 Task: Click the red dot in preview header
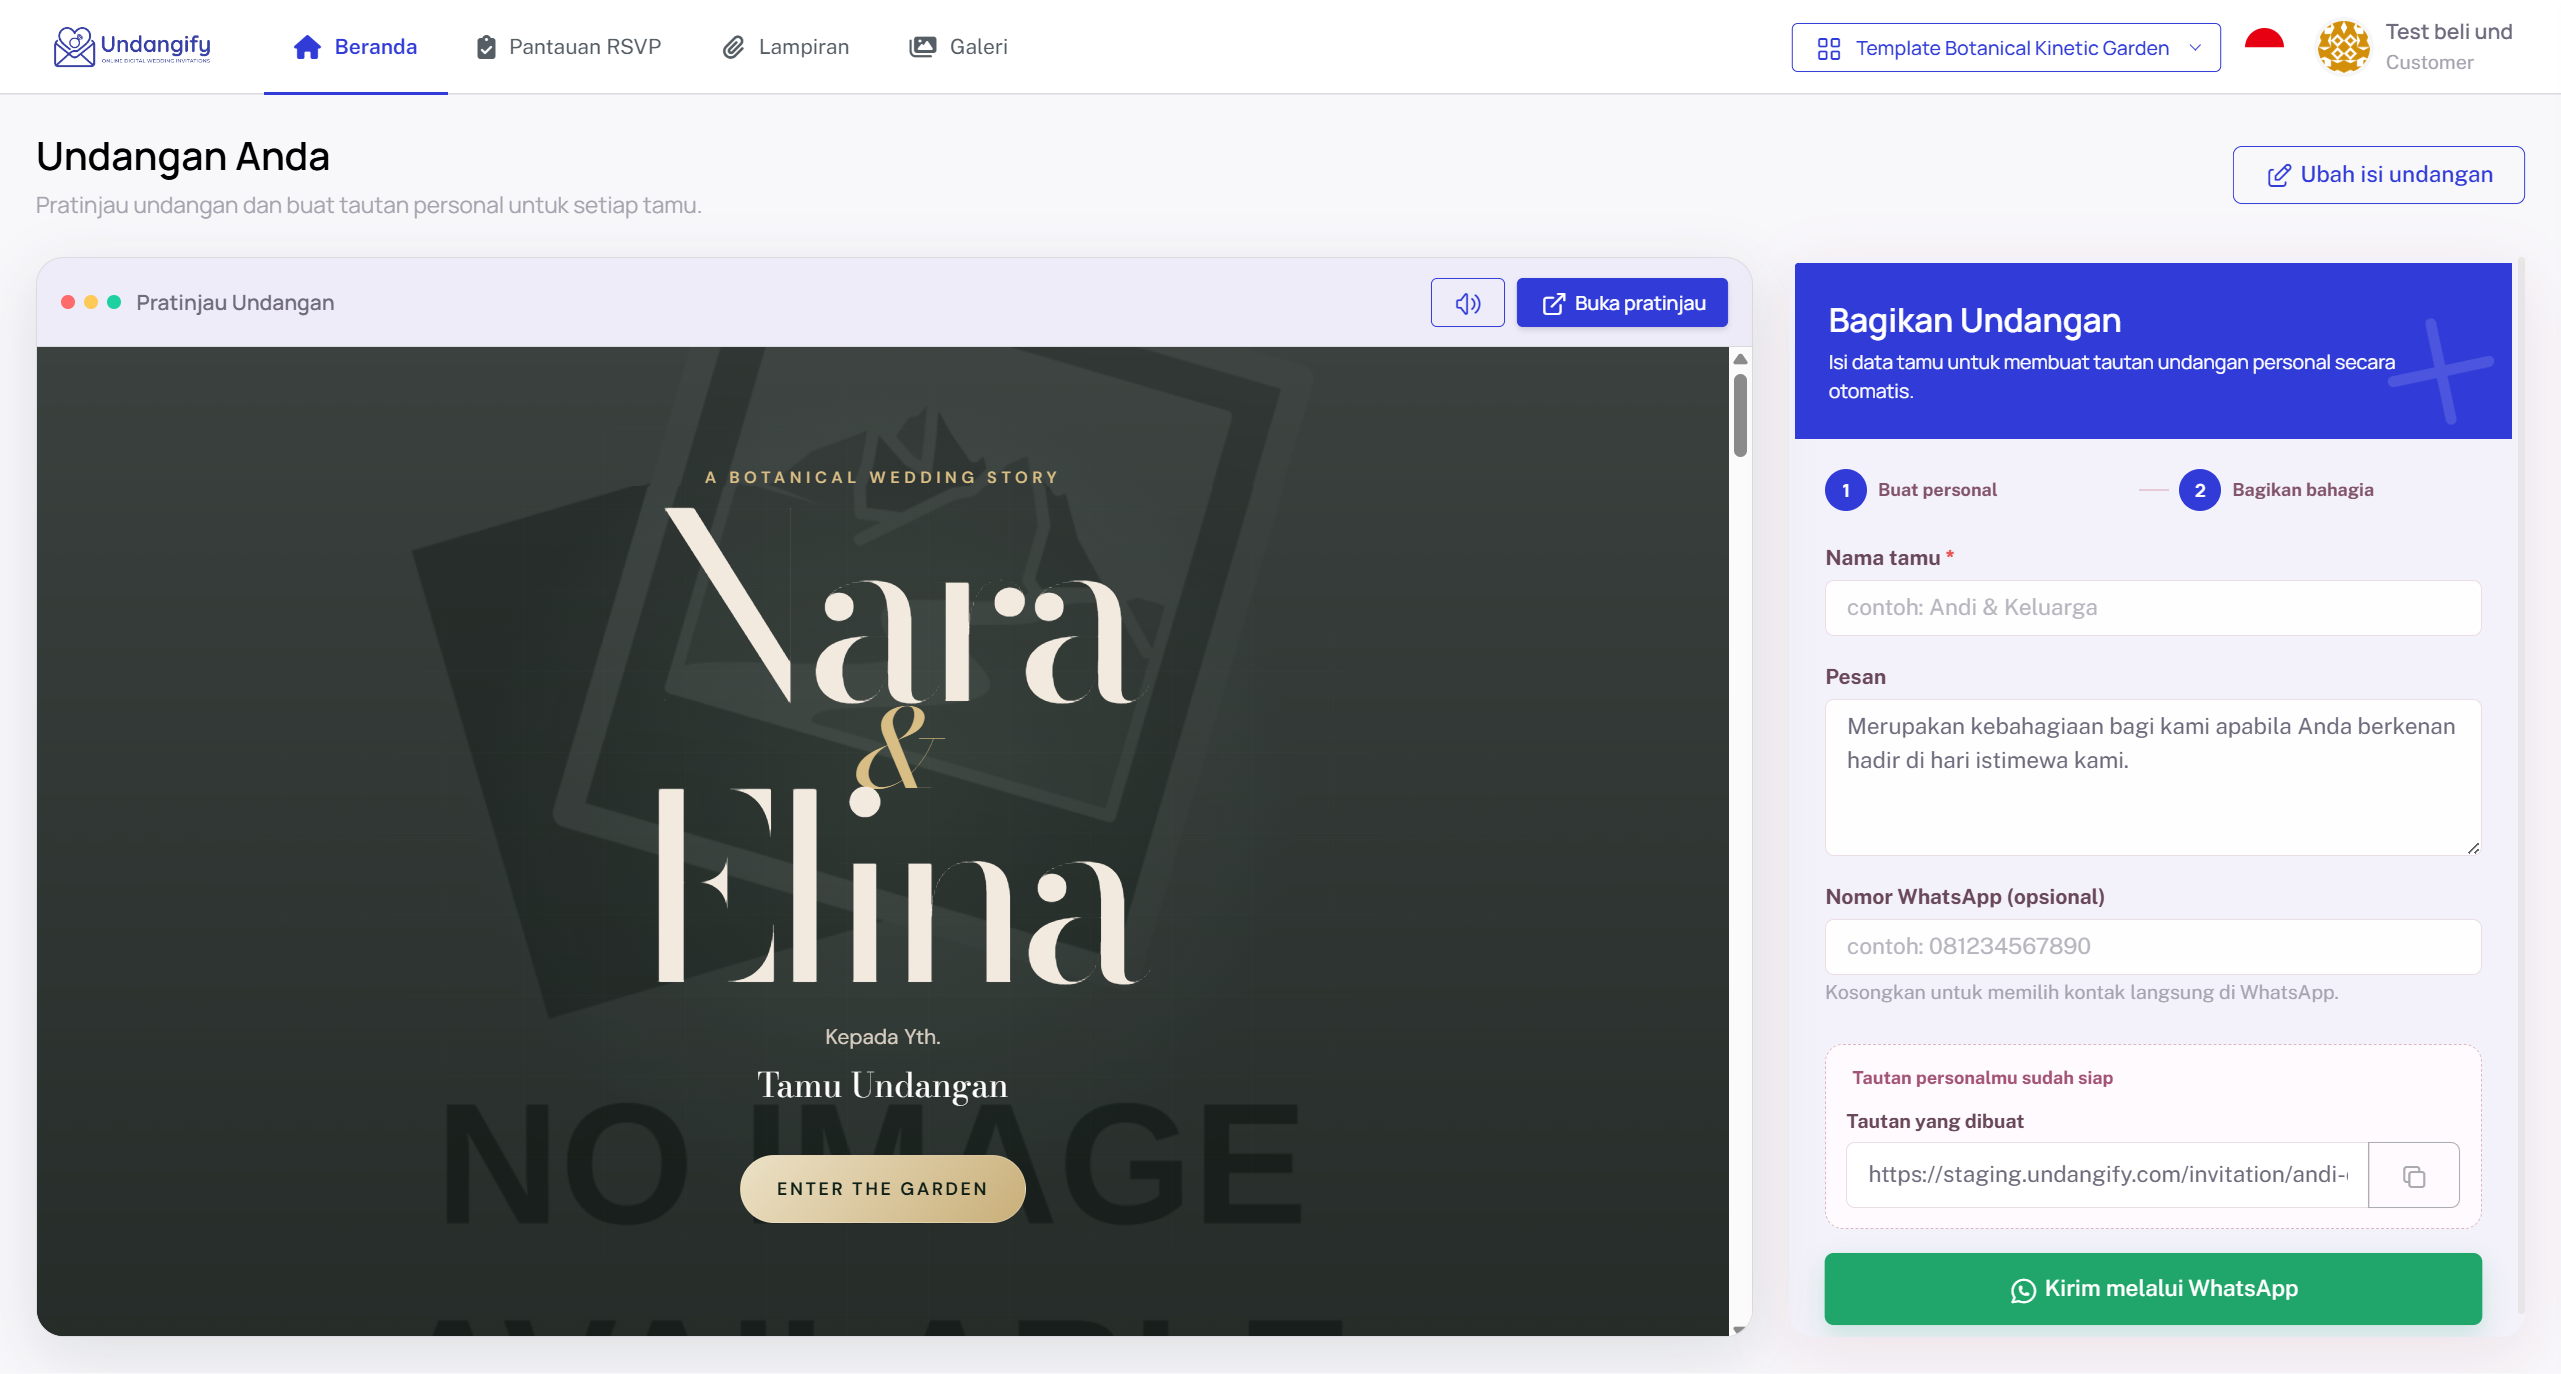68,302
